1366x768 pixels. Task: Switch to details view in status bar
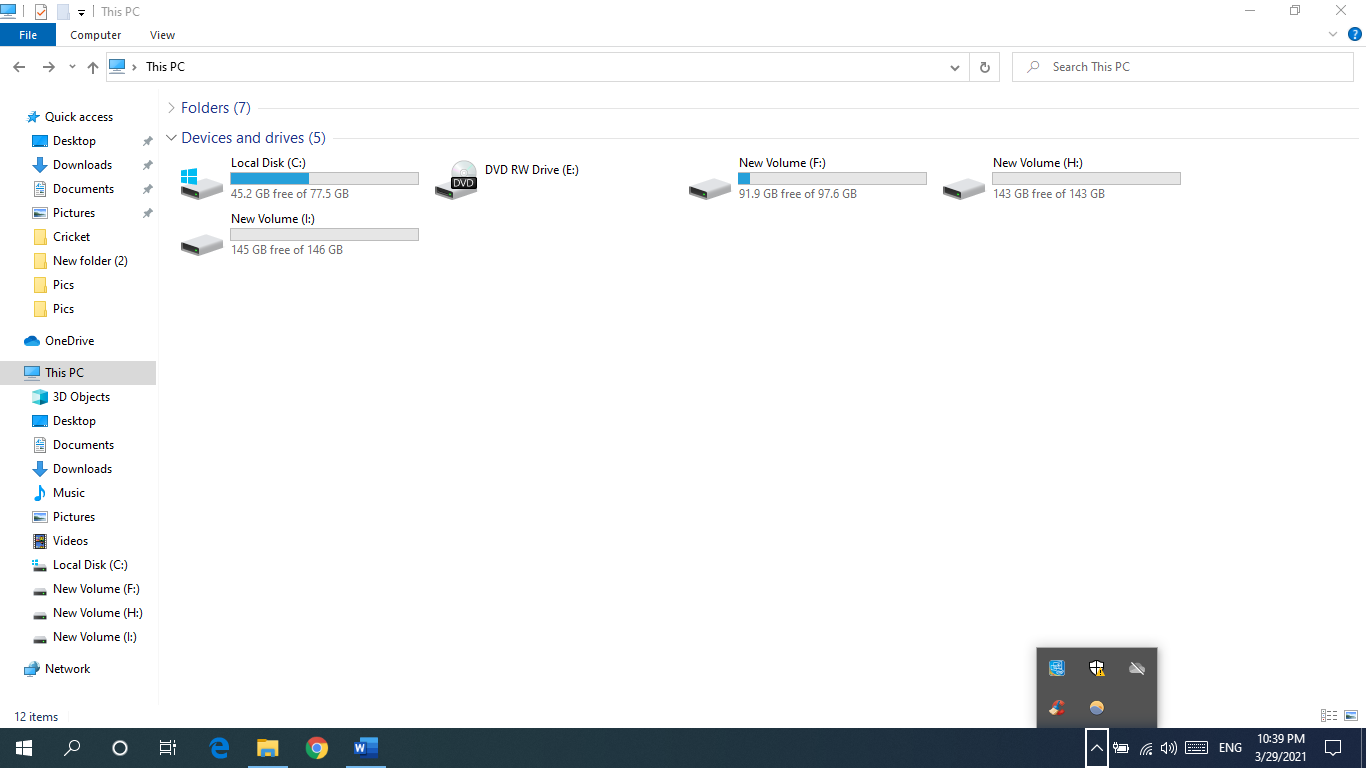(x=1329, y=716)
